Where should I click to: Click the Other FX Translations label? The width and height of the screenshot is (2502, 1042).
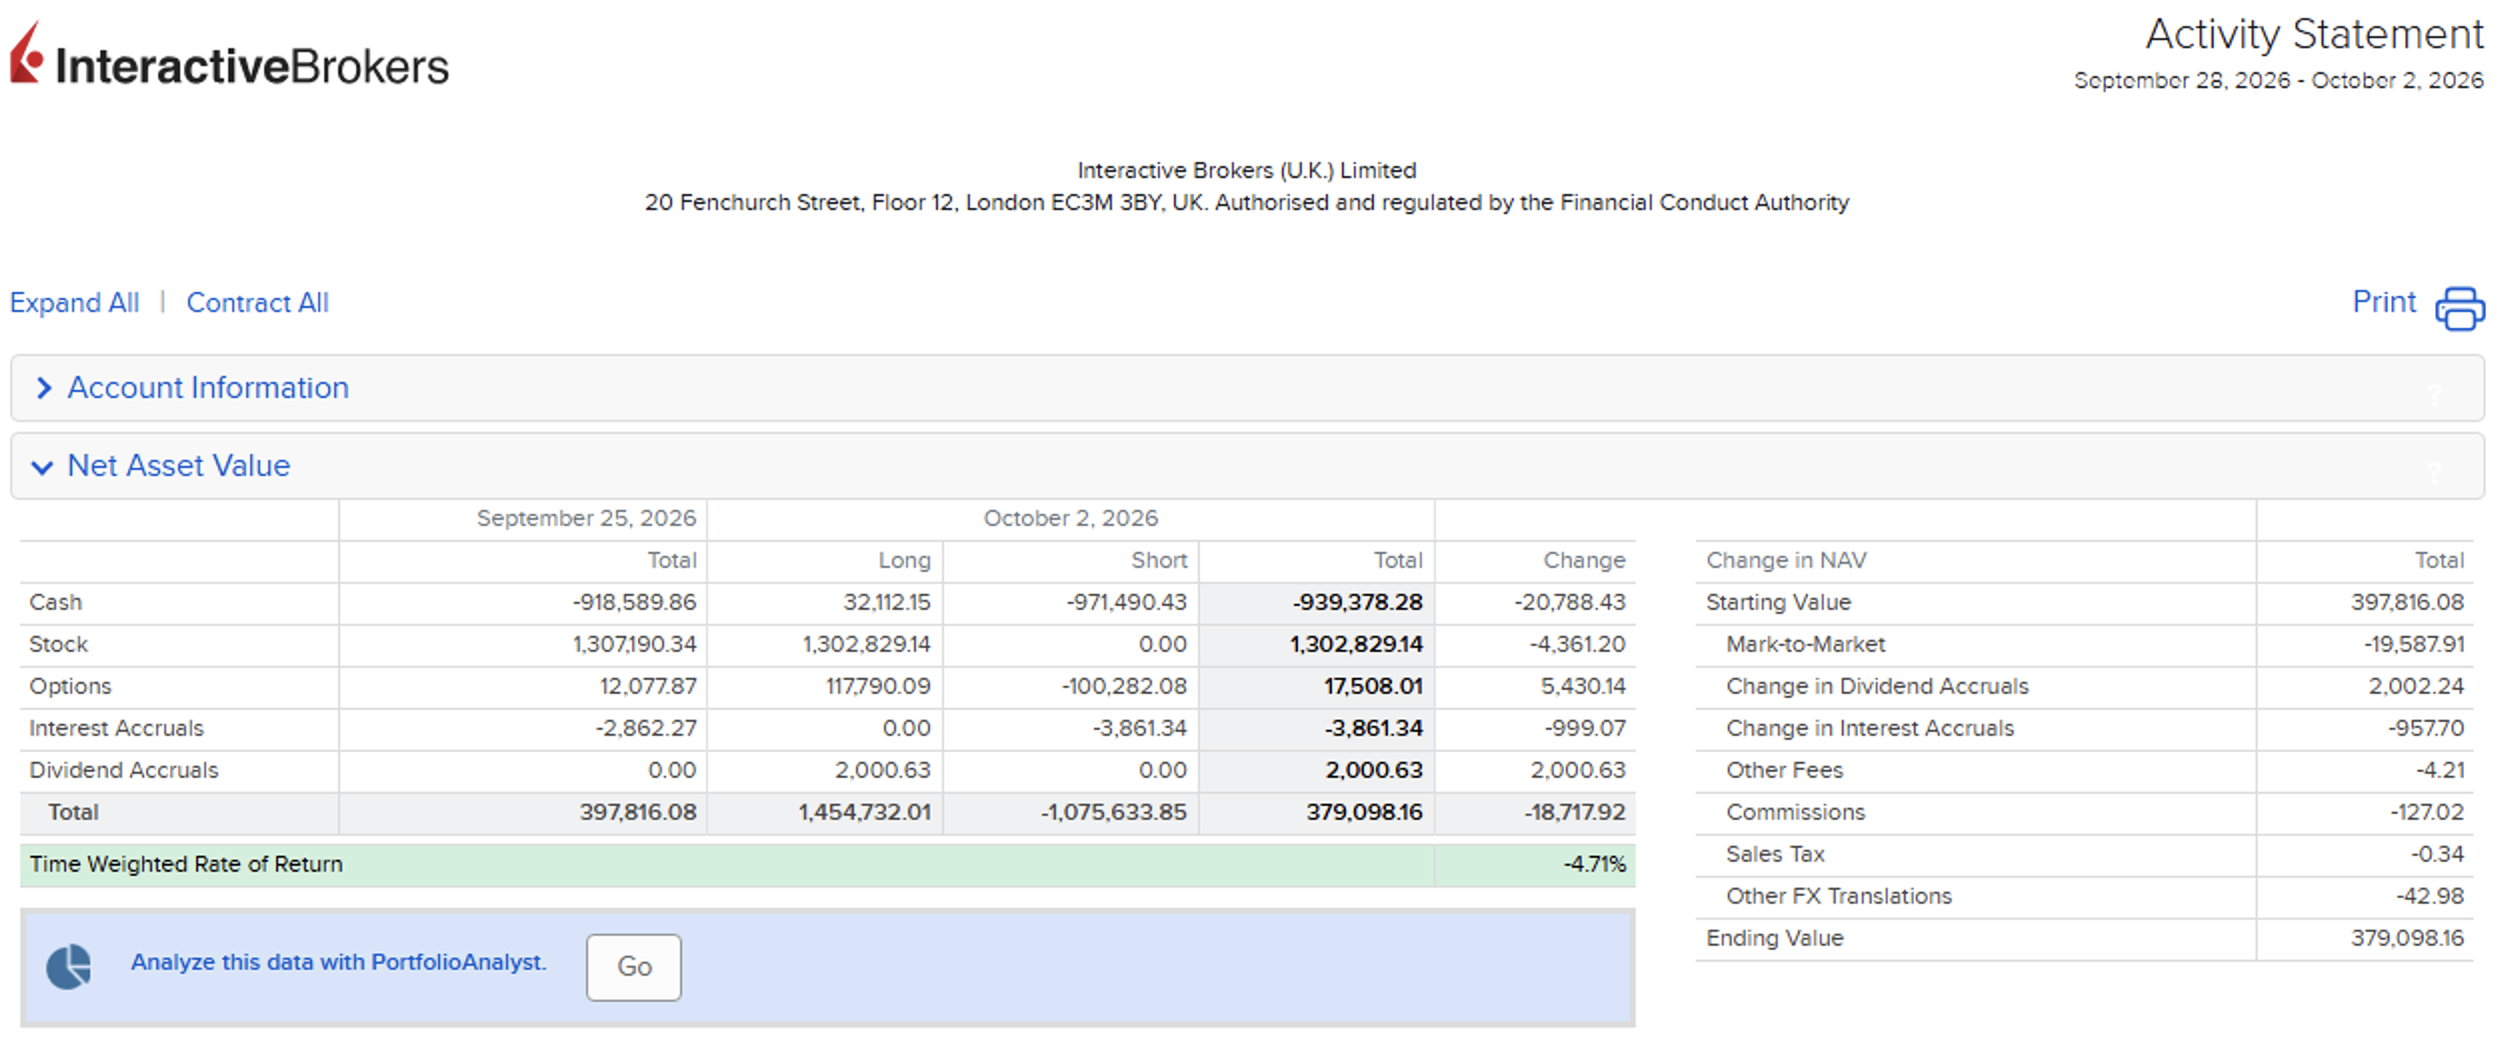(x=1838, y=896)
